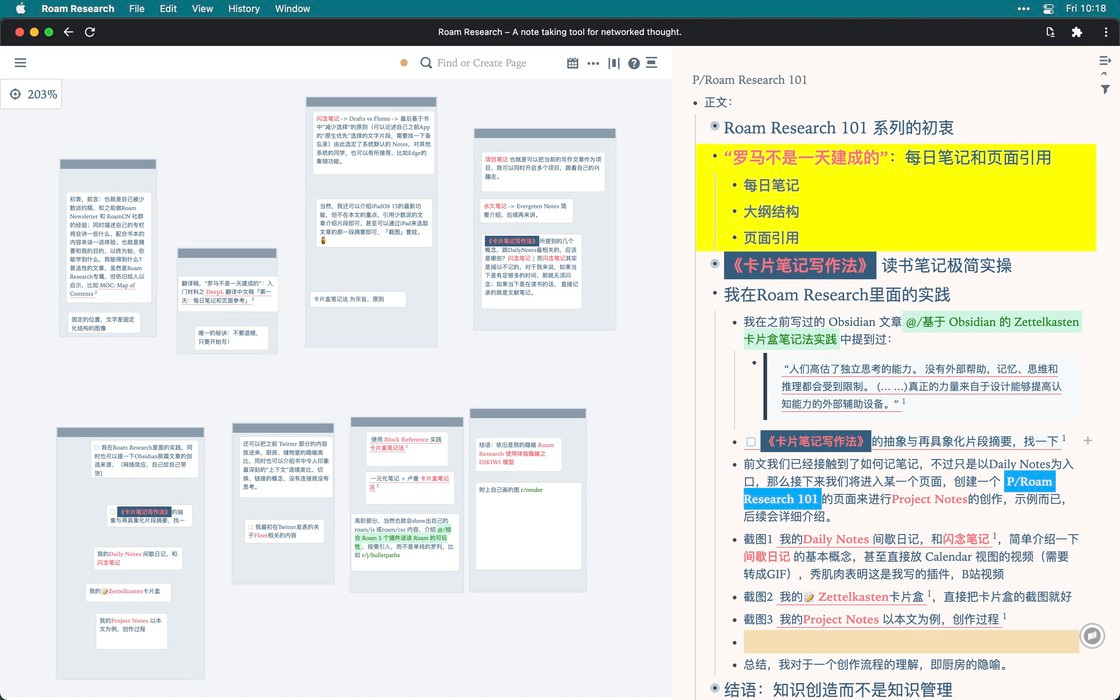
Task: Open the File menu
Action: coord(136,9)
